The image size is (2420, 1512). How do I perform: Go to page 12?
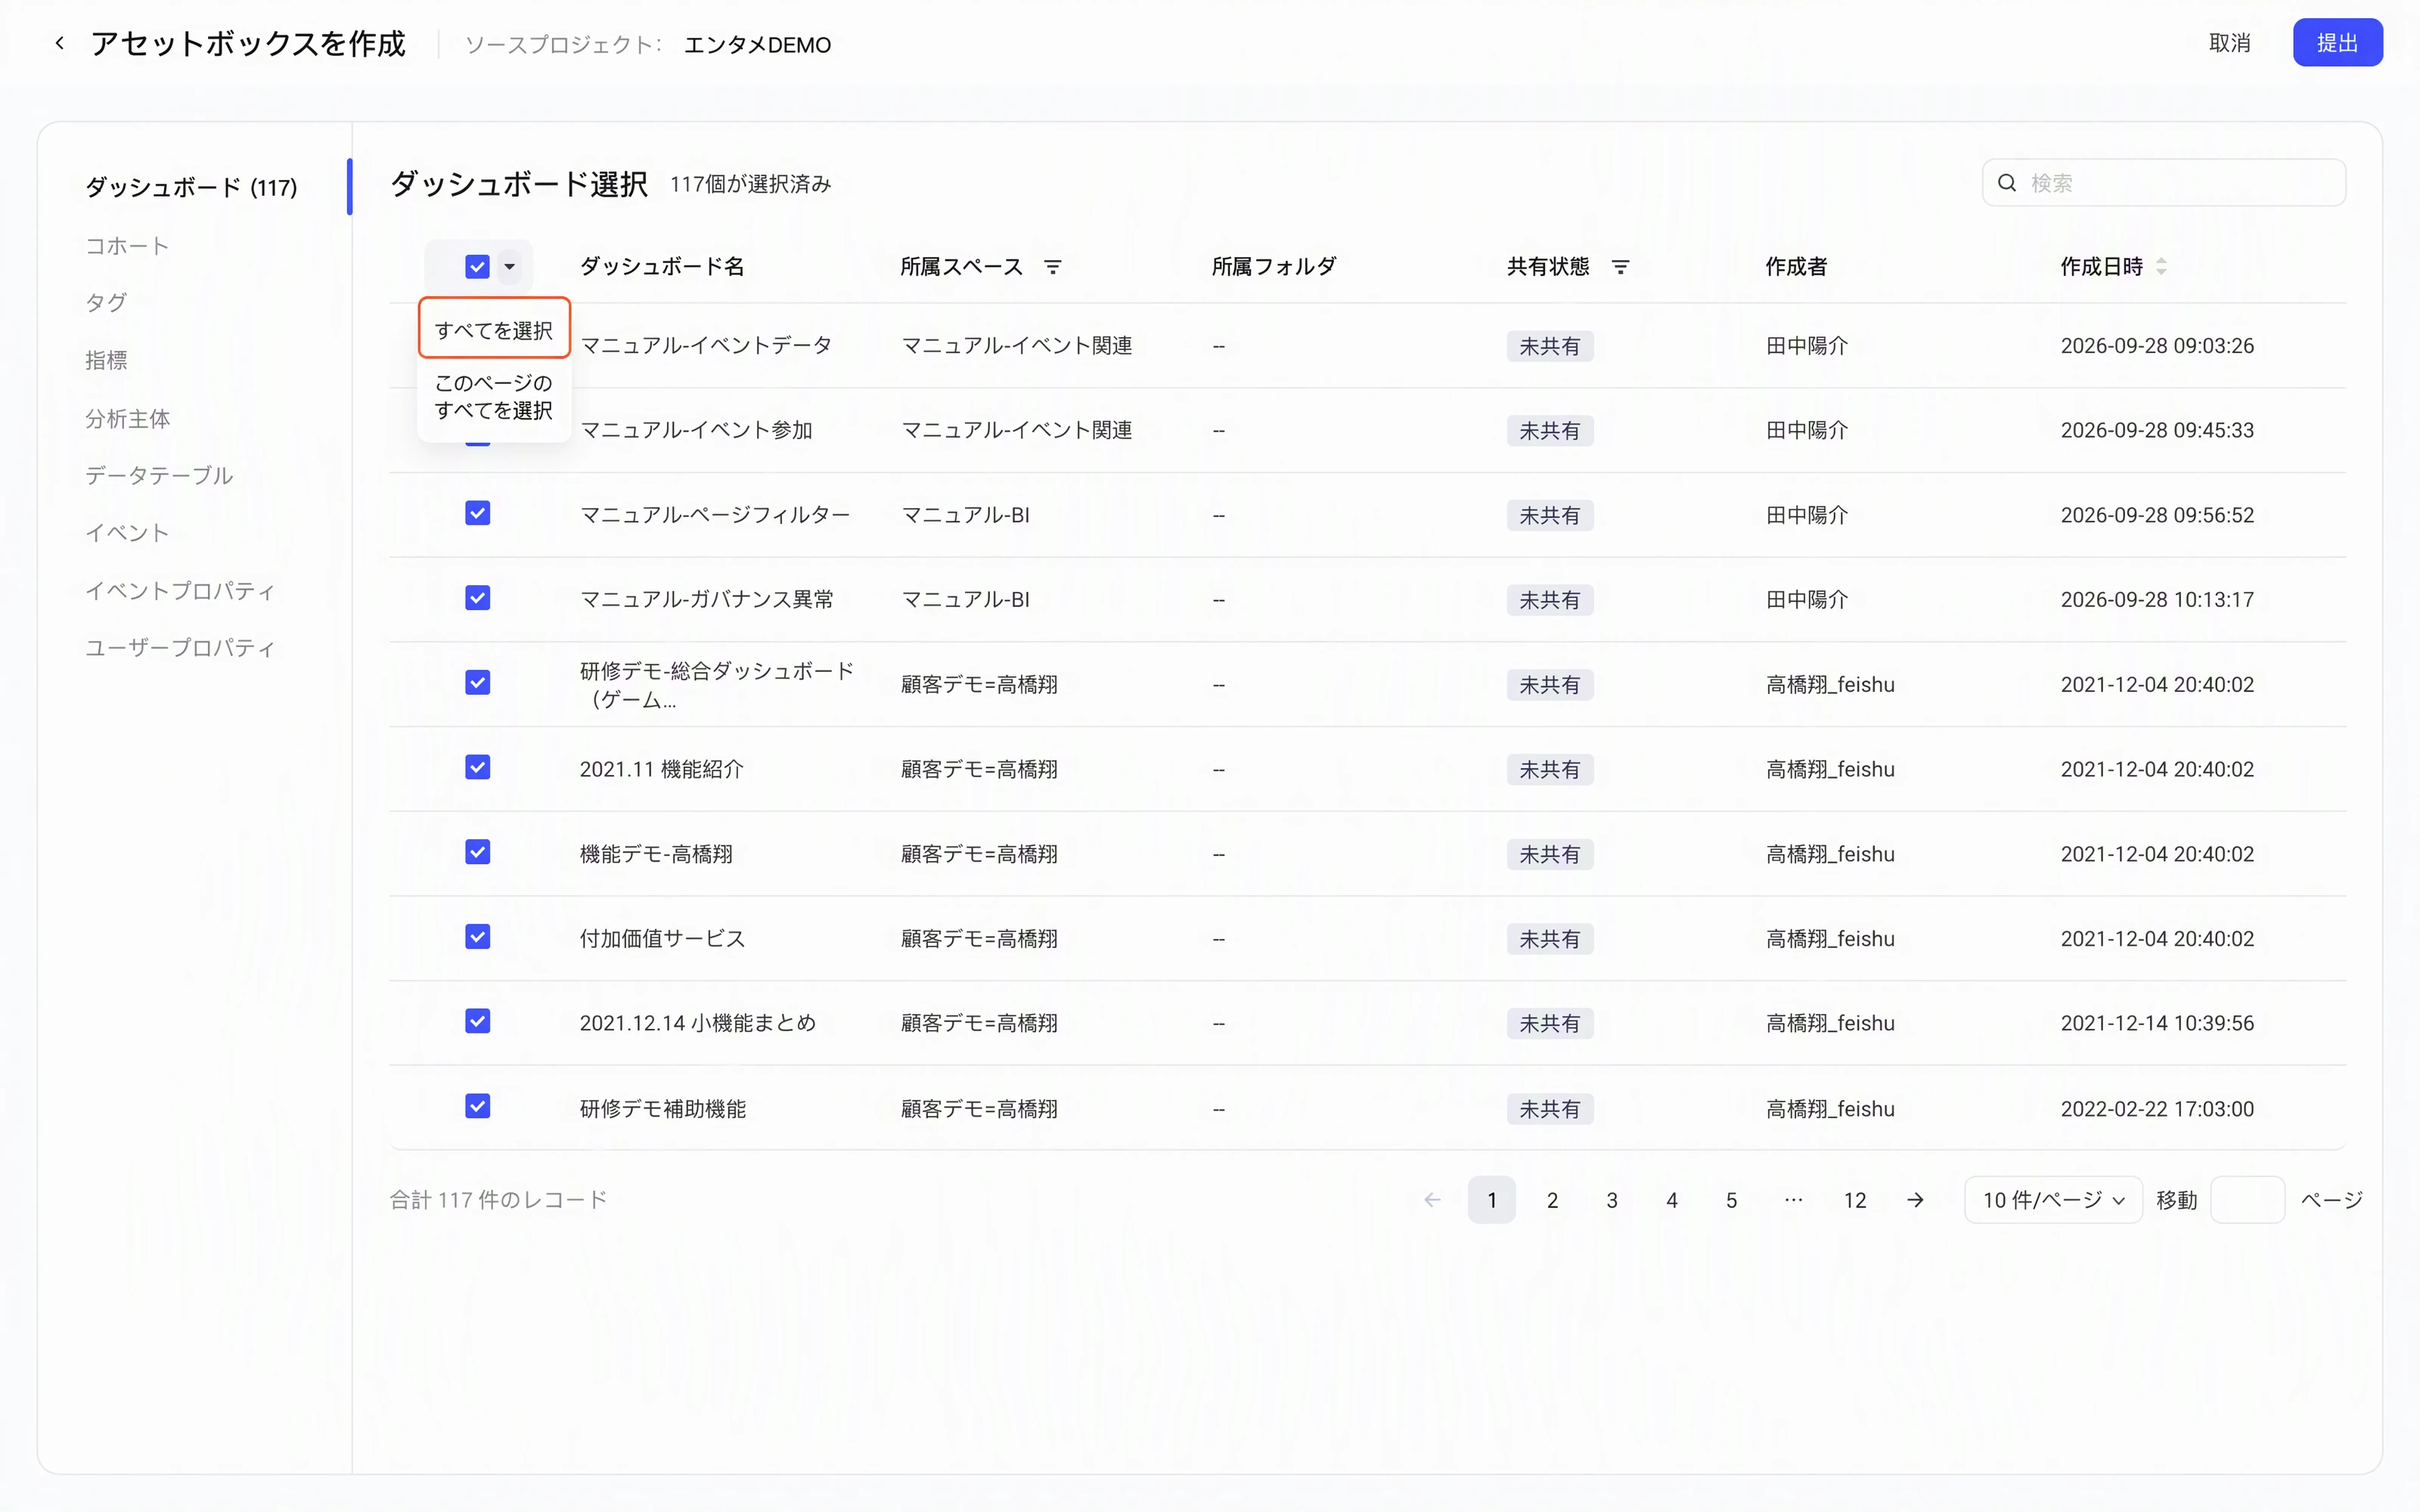(x=1854, y=1200)
